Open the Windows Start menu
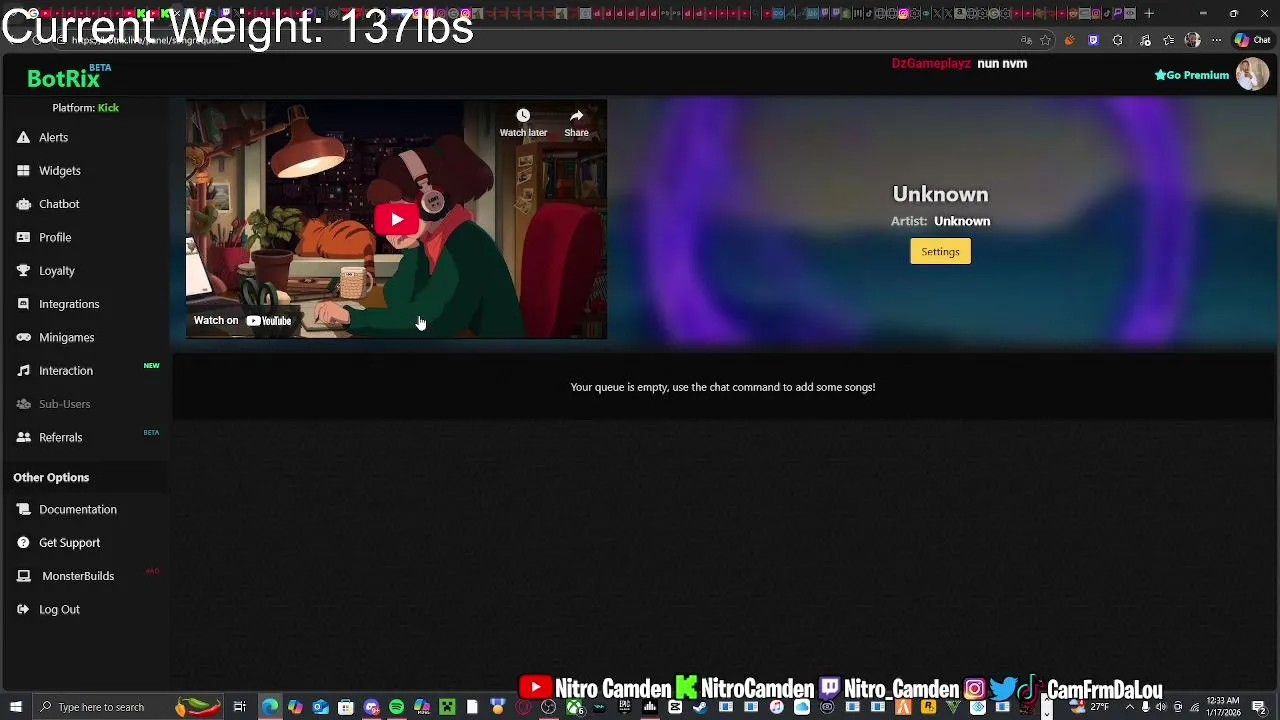The width and height of the screenshot is (1280, 720). point(15,707)
